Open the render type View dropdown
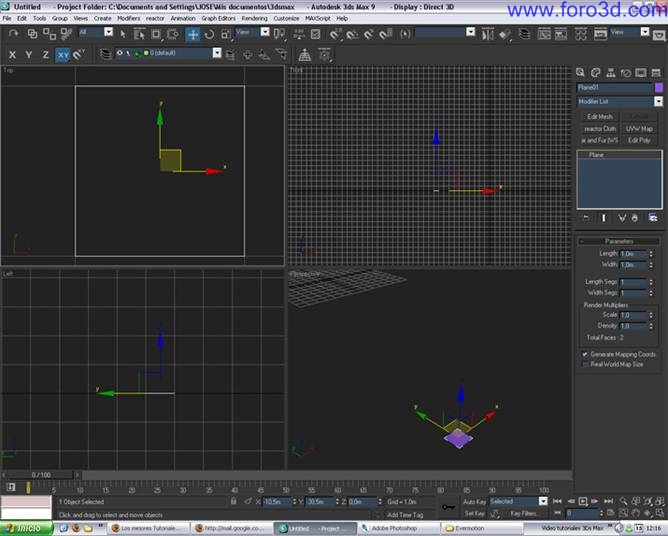This screenshot has height=536, width=668. click(645, 32)
